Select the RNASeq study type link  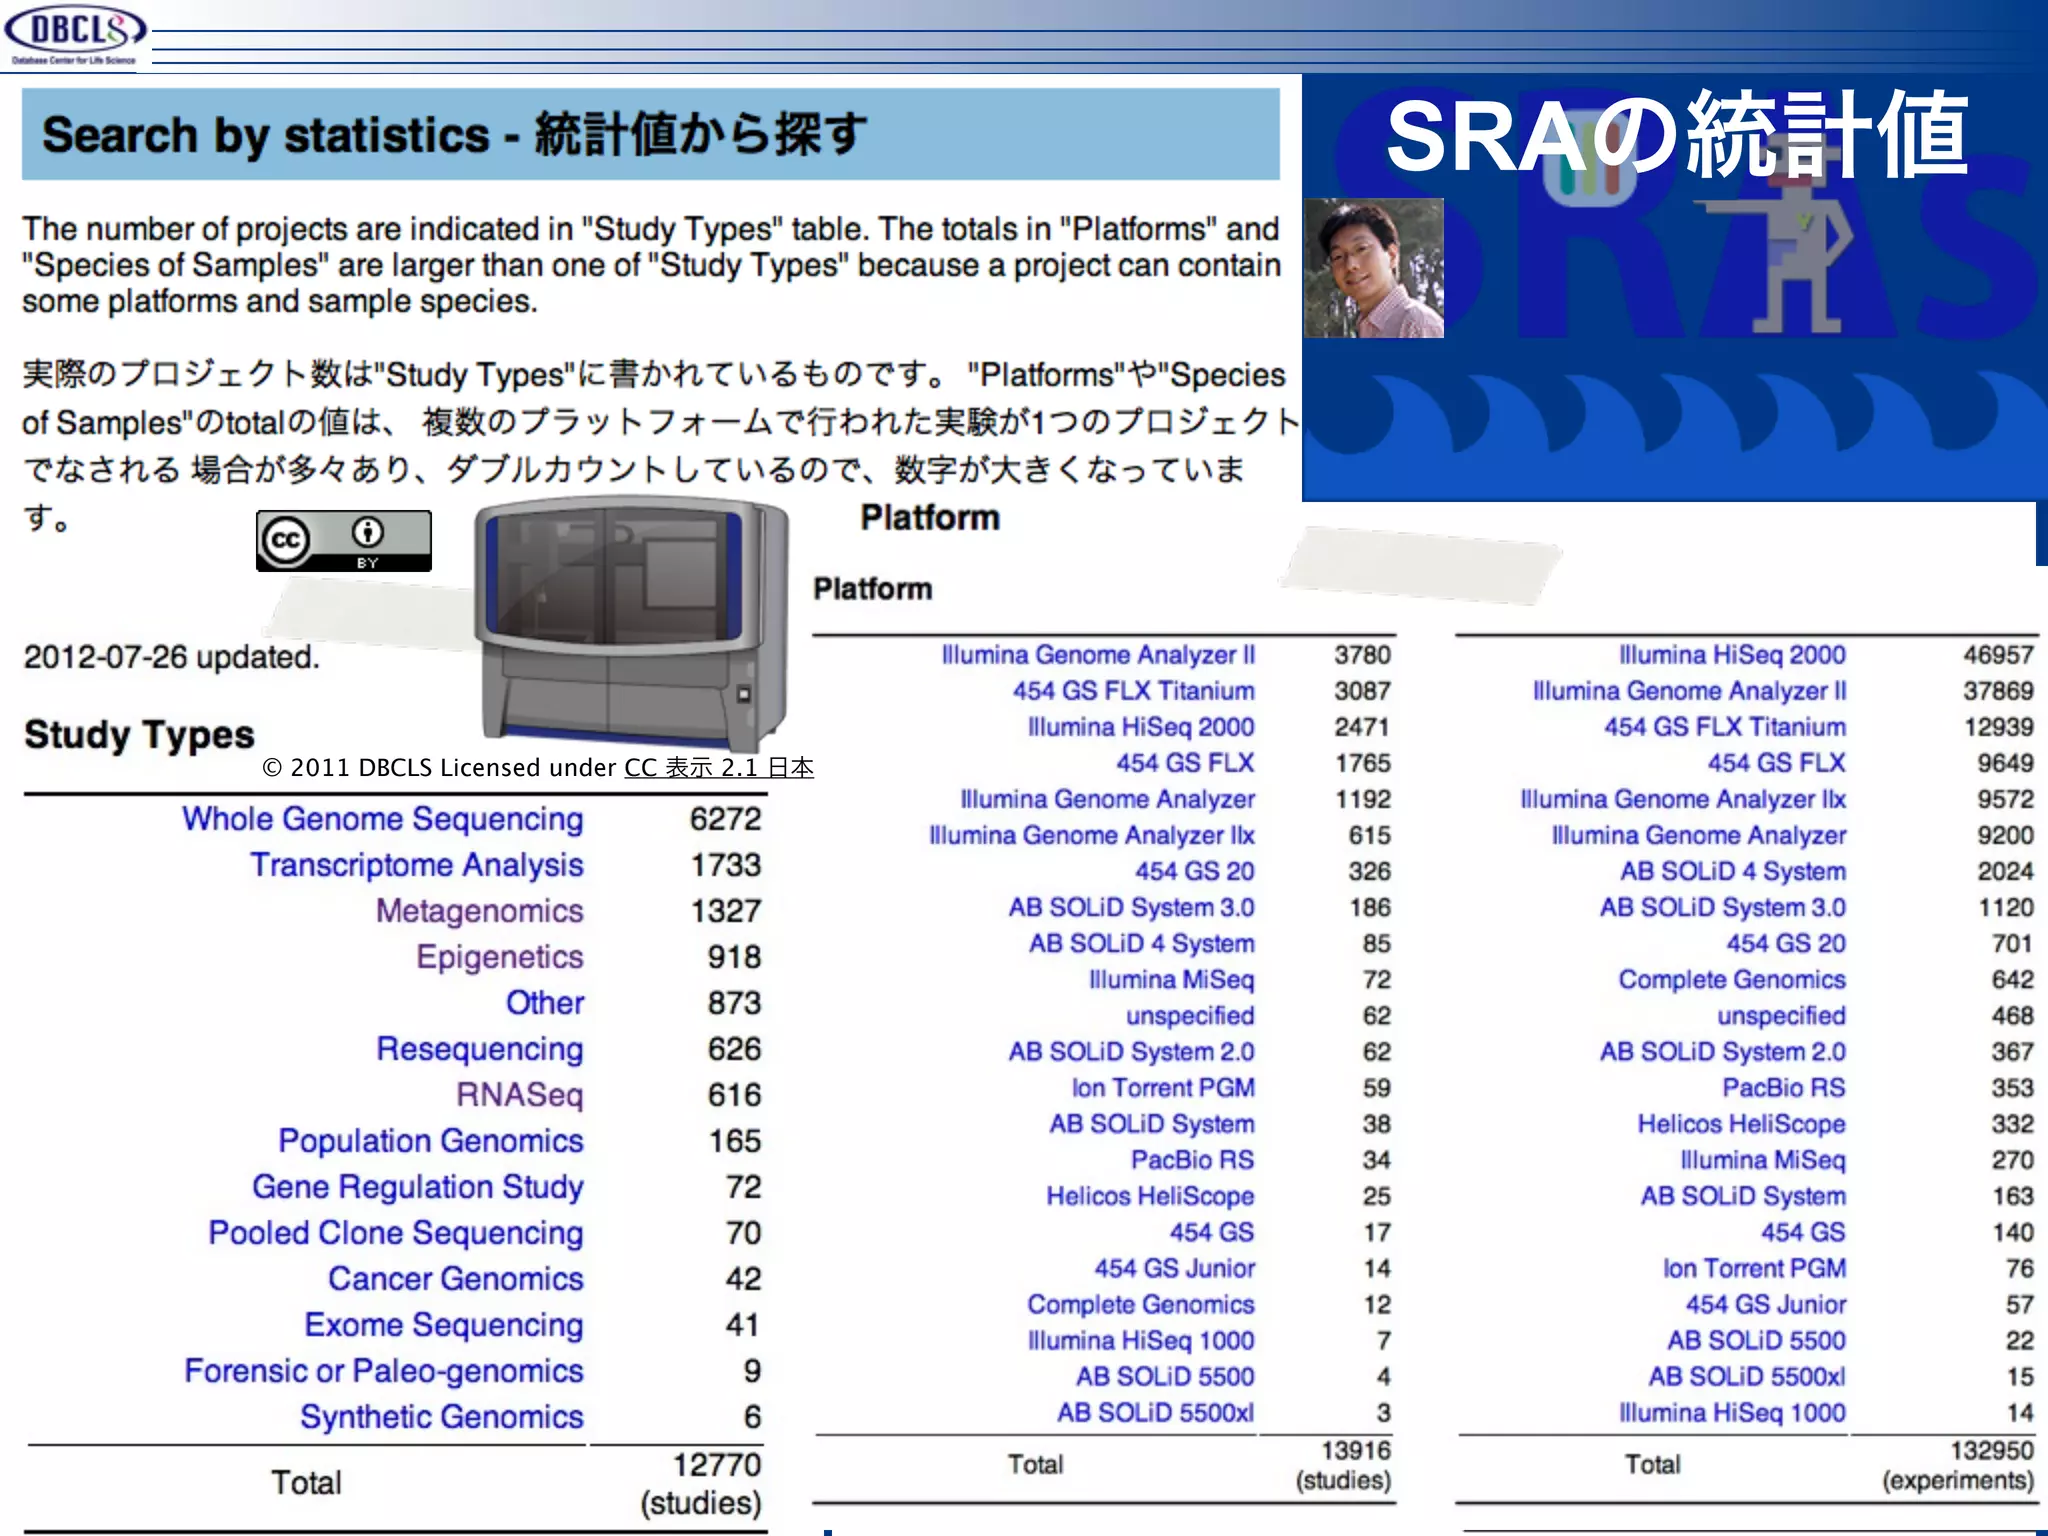520,1095
